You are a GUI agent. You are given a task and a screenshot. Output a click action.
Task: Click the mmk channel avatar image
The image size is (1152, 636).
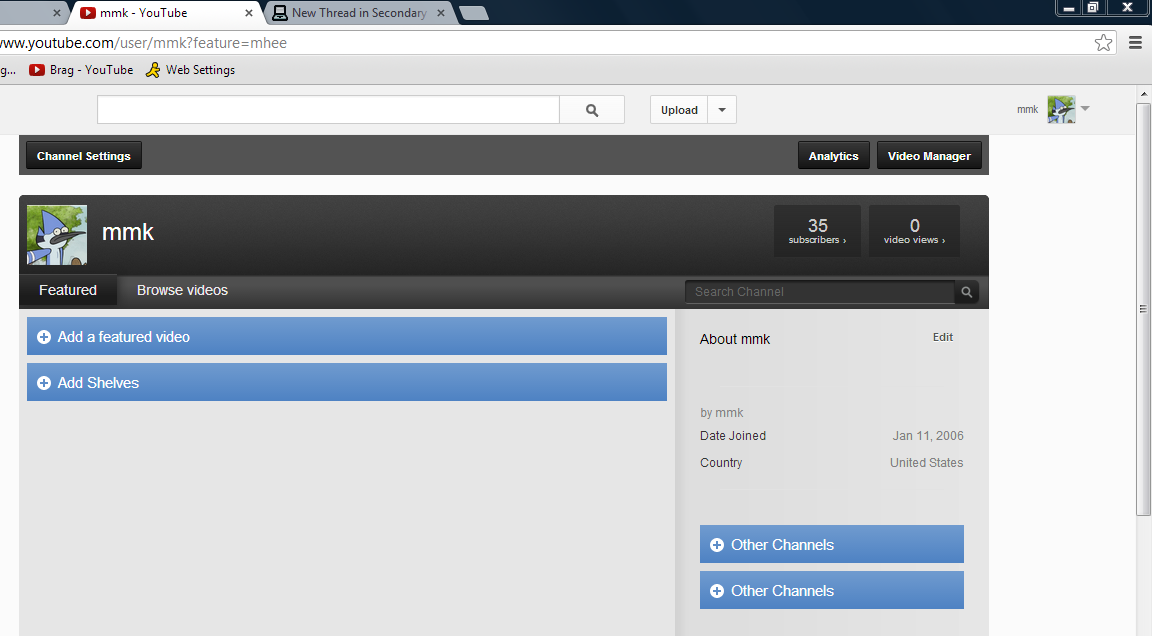pyautogui.click(x=57, y=235)
